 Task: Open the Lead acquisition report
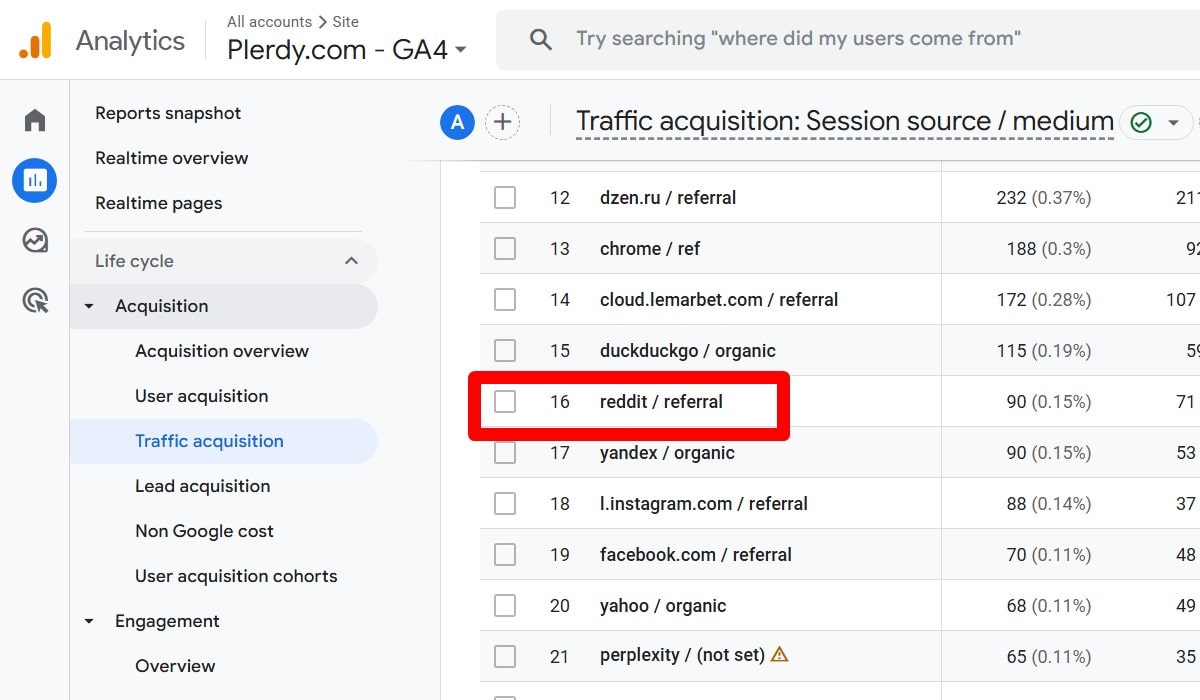tap(202, 486)
